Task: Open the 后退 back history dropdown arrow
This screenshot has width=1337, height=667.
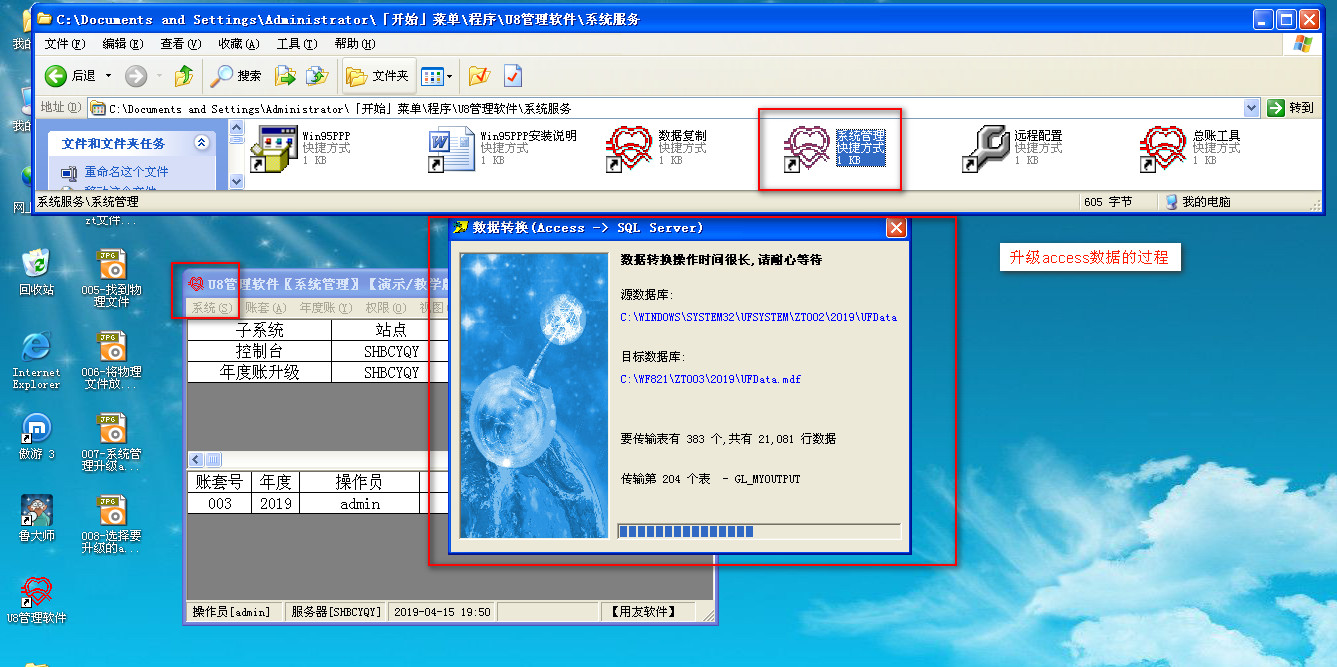Action: click(x=109, y=76)
